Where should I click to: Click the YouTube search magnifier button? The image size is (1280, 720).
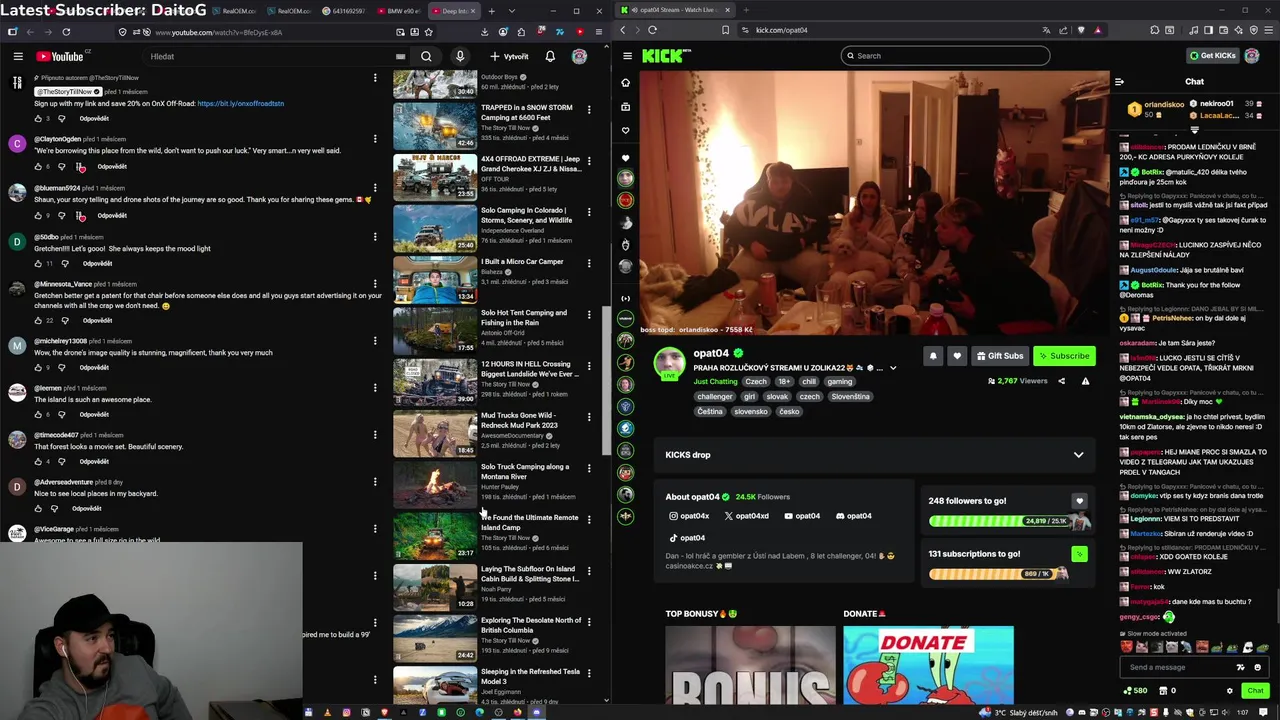[x=426, y=57]
